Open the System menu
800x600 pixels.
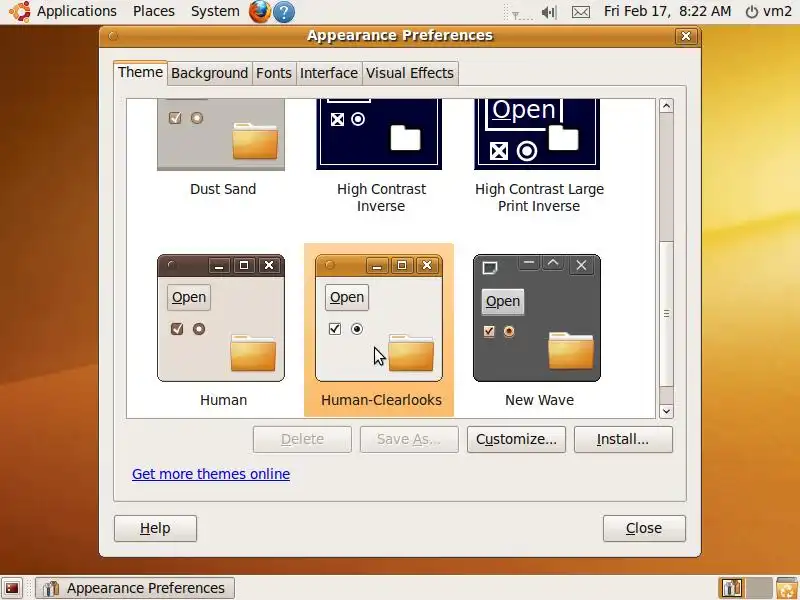[x=215, y=11]
